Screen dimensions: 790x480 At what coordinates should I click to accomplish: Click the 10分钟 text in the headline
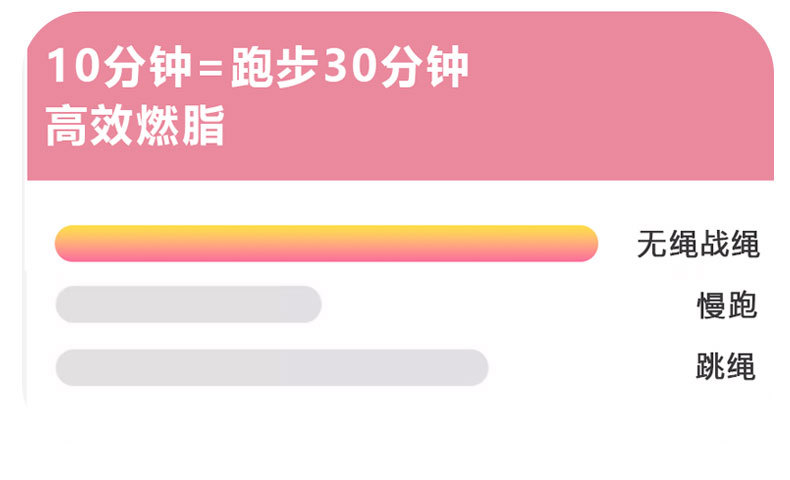118,68
